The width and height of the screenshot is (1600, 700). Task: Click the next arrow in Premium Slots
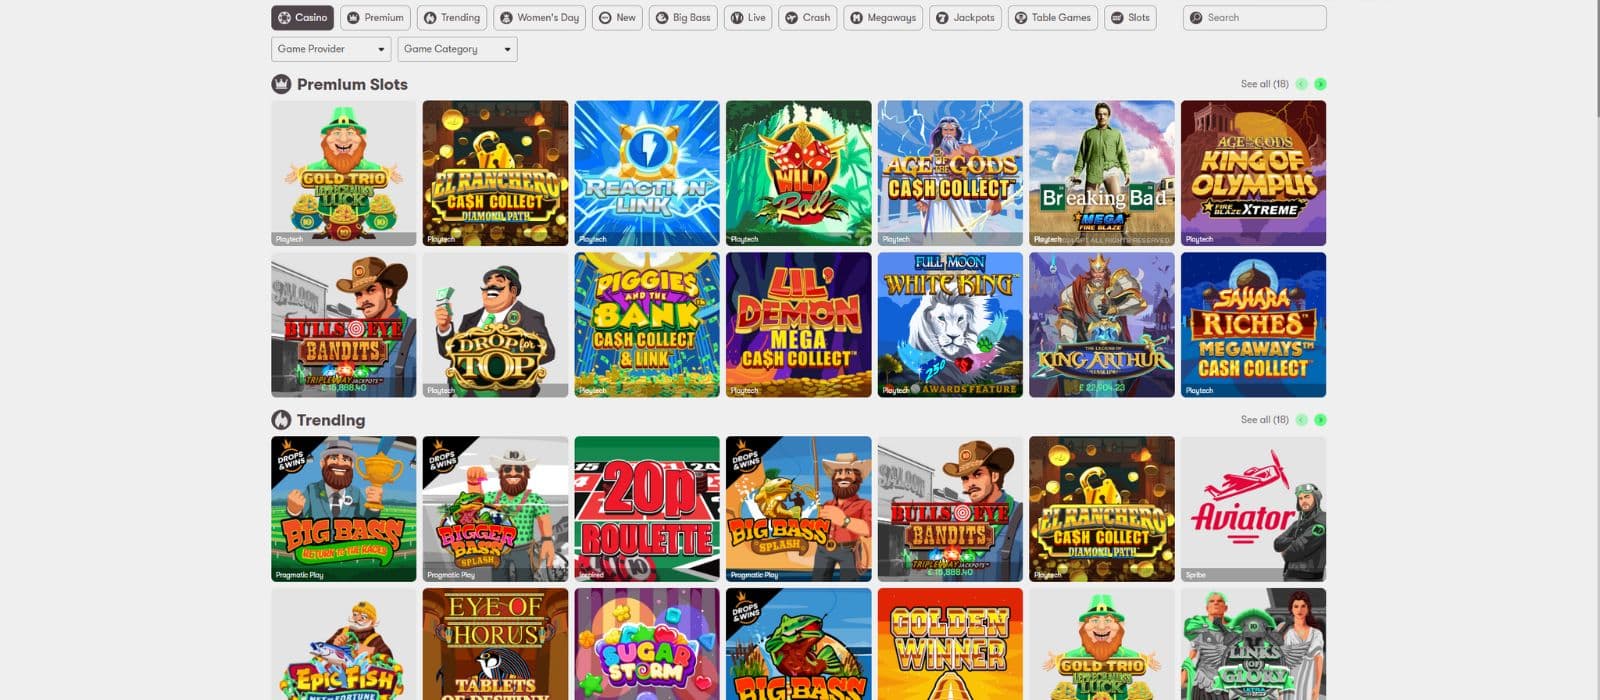[x=1320, y=84]
